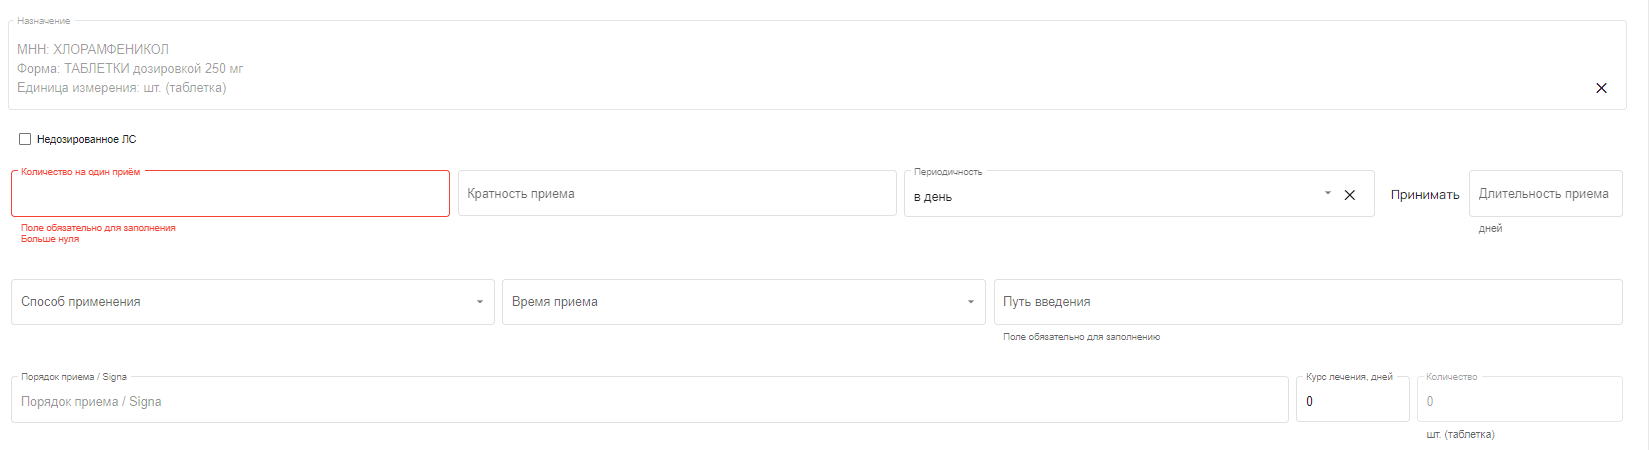The image size is (1649, 450).
Task: Clear the Назначение drug selection with X
Action: click(1601, 88)
